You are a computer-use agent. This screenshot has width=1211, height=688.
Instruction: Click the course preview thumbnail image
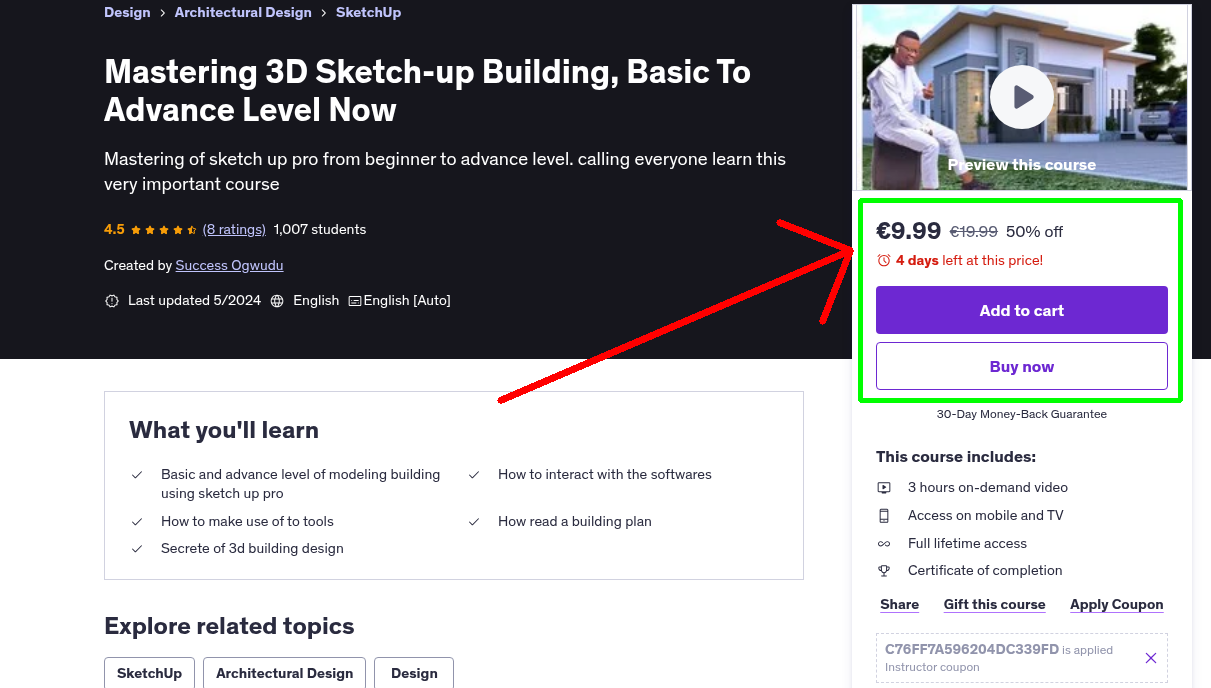click(1021, 97)
